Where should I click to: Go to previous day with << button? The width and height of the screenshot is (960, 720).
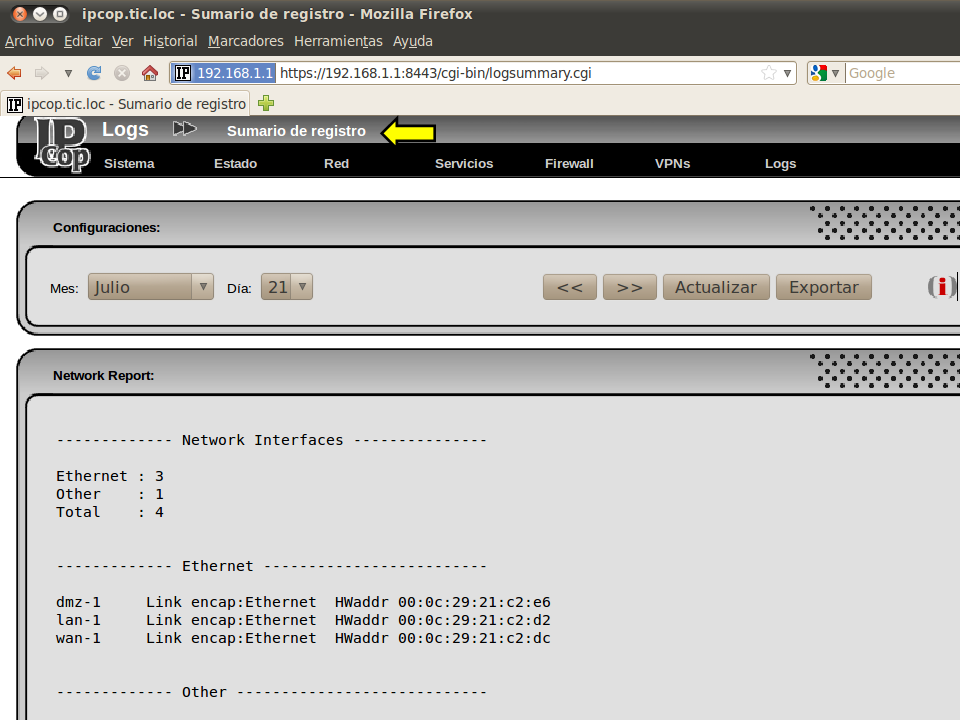[570, 287]
